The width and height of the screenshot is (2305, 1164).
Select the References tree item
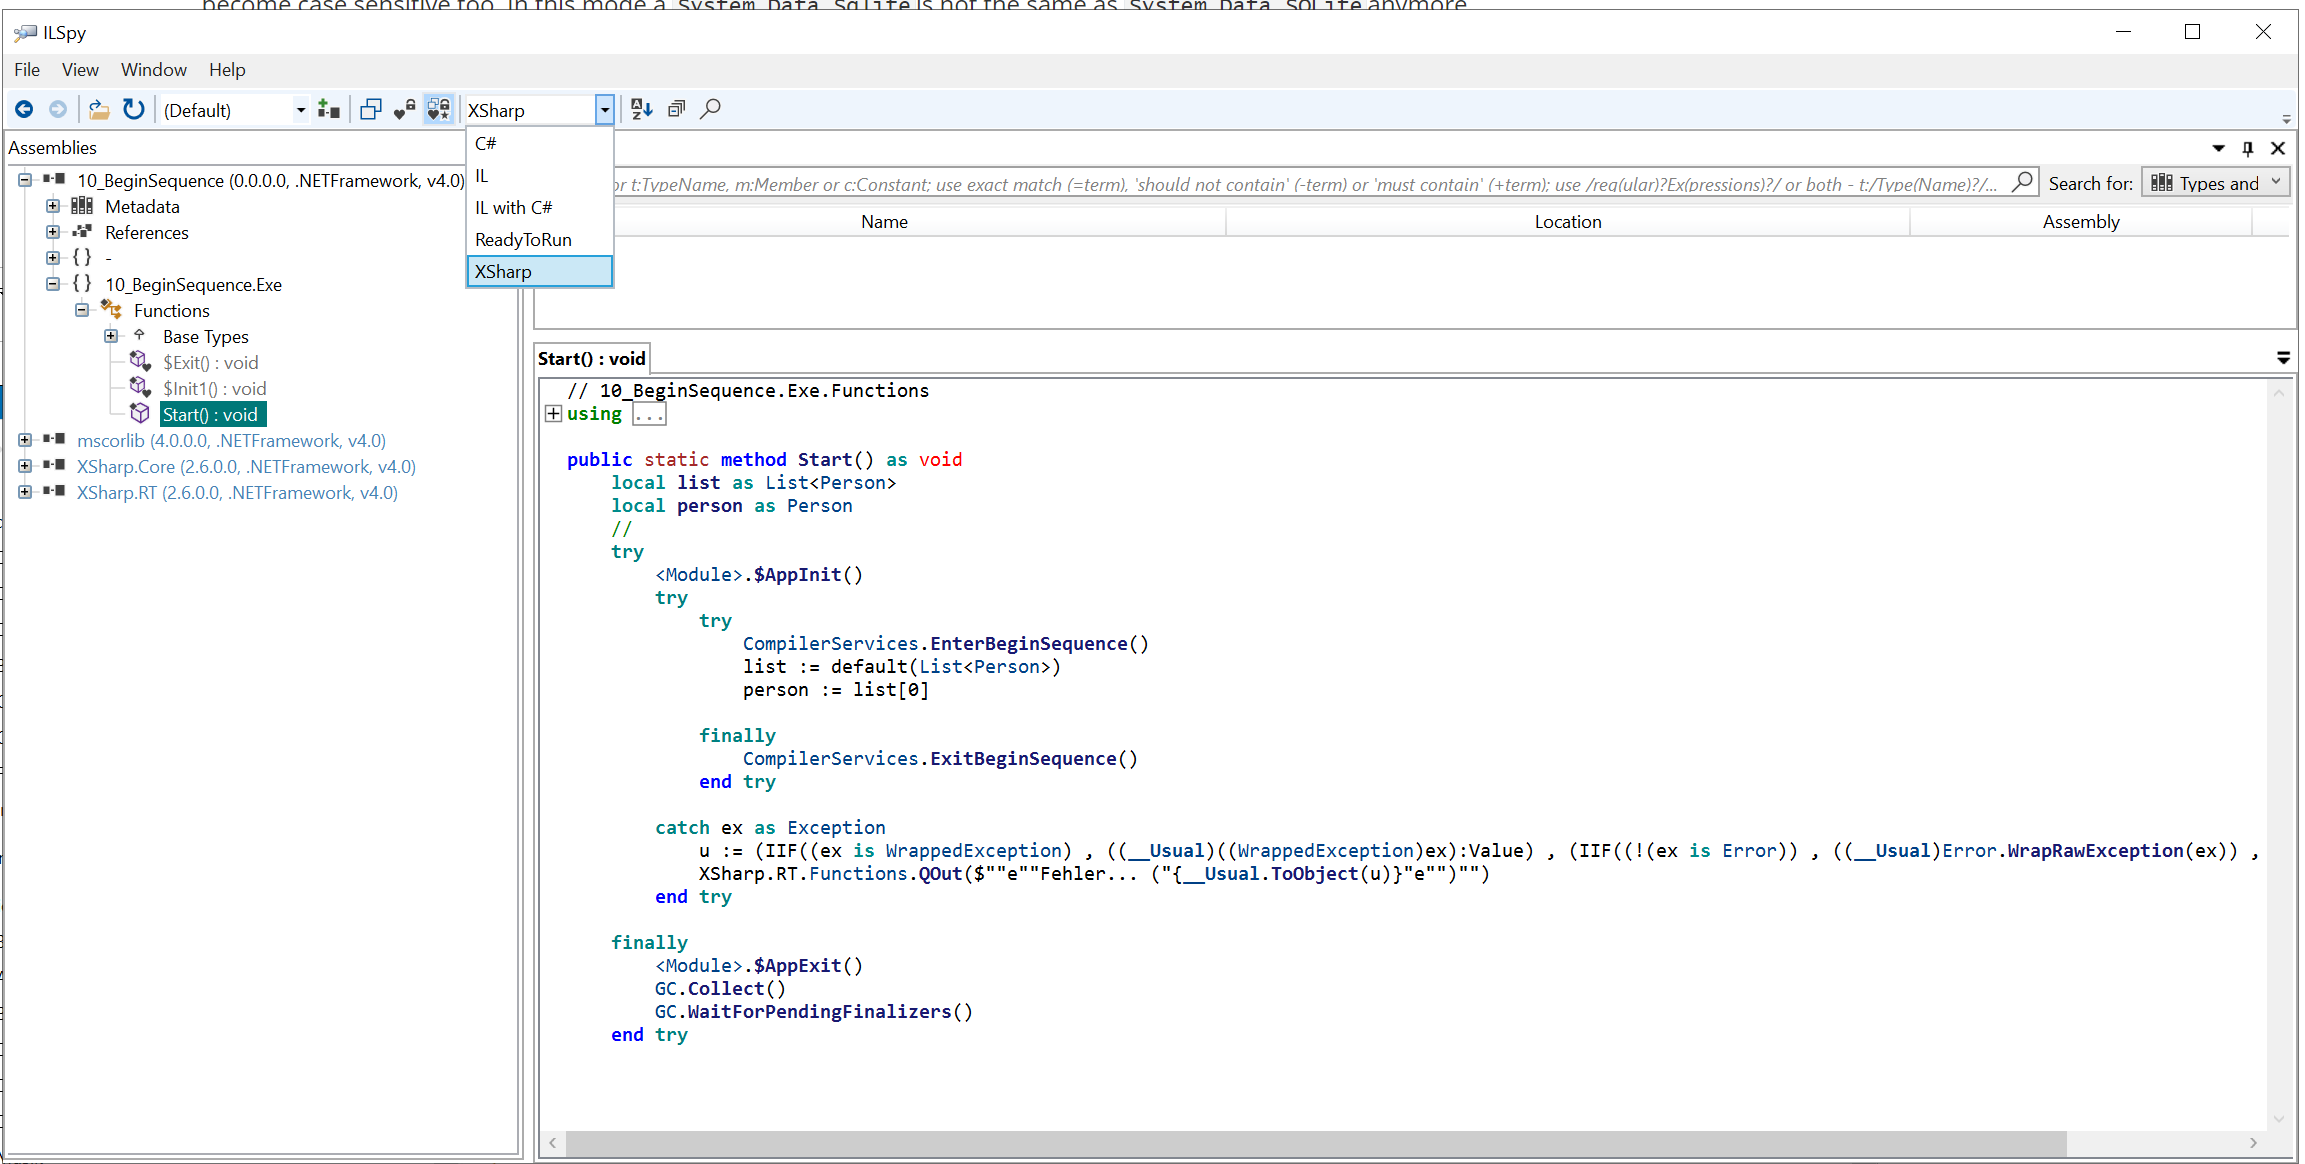pos(147,233)
